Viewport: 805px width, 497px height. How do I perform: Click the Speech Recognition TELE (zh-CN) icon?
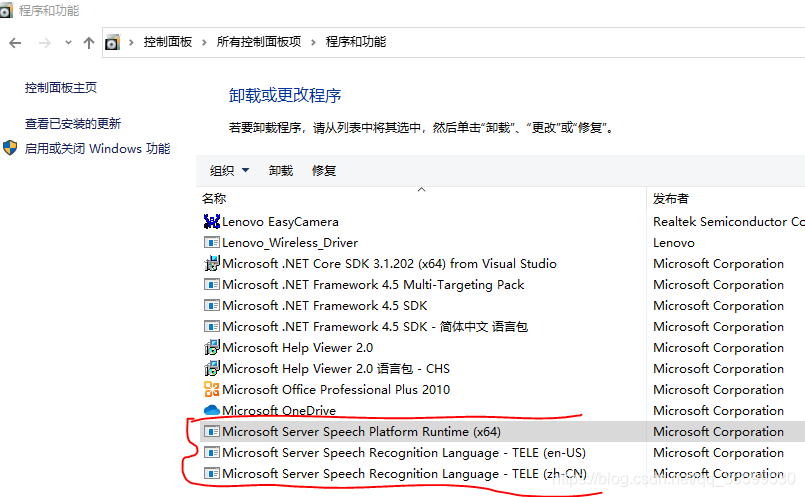[212, 474]
